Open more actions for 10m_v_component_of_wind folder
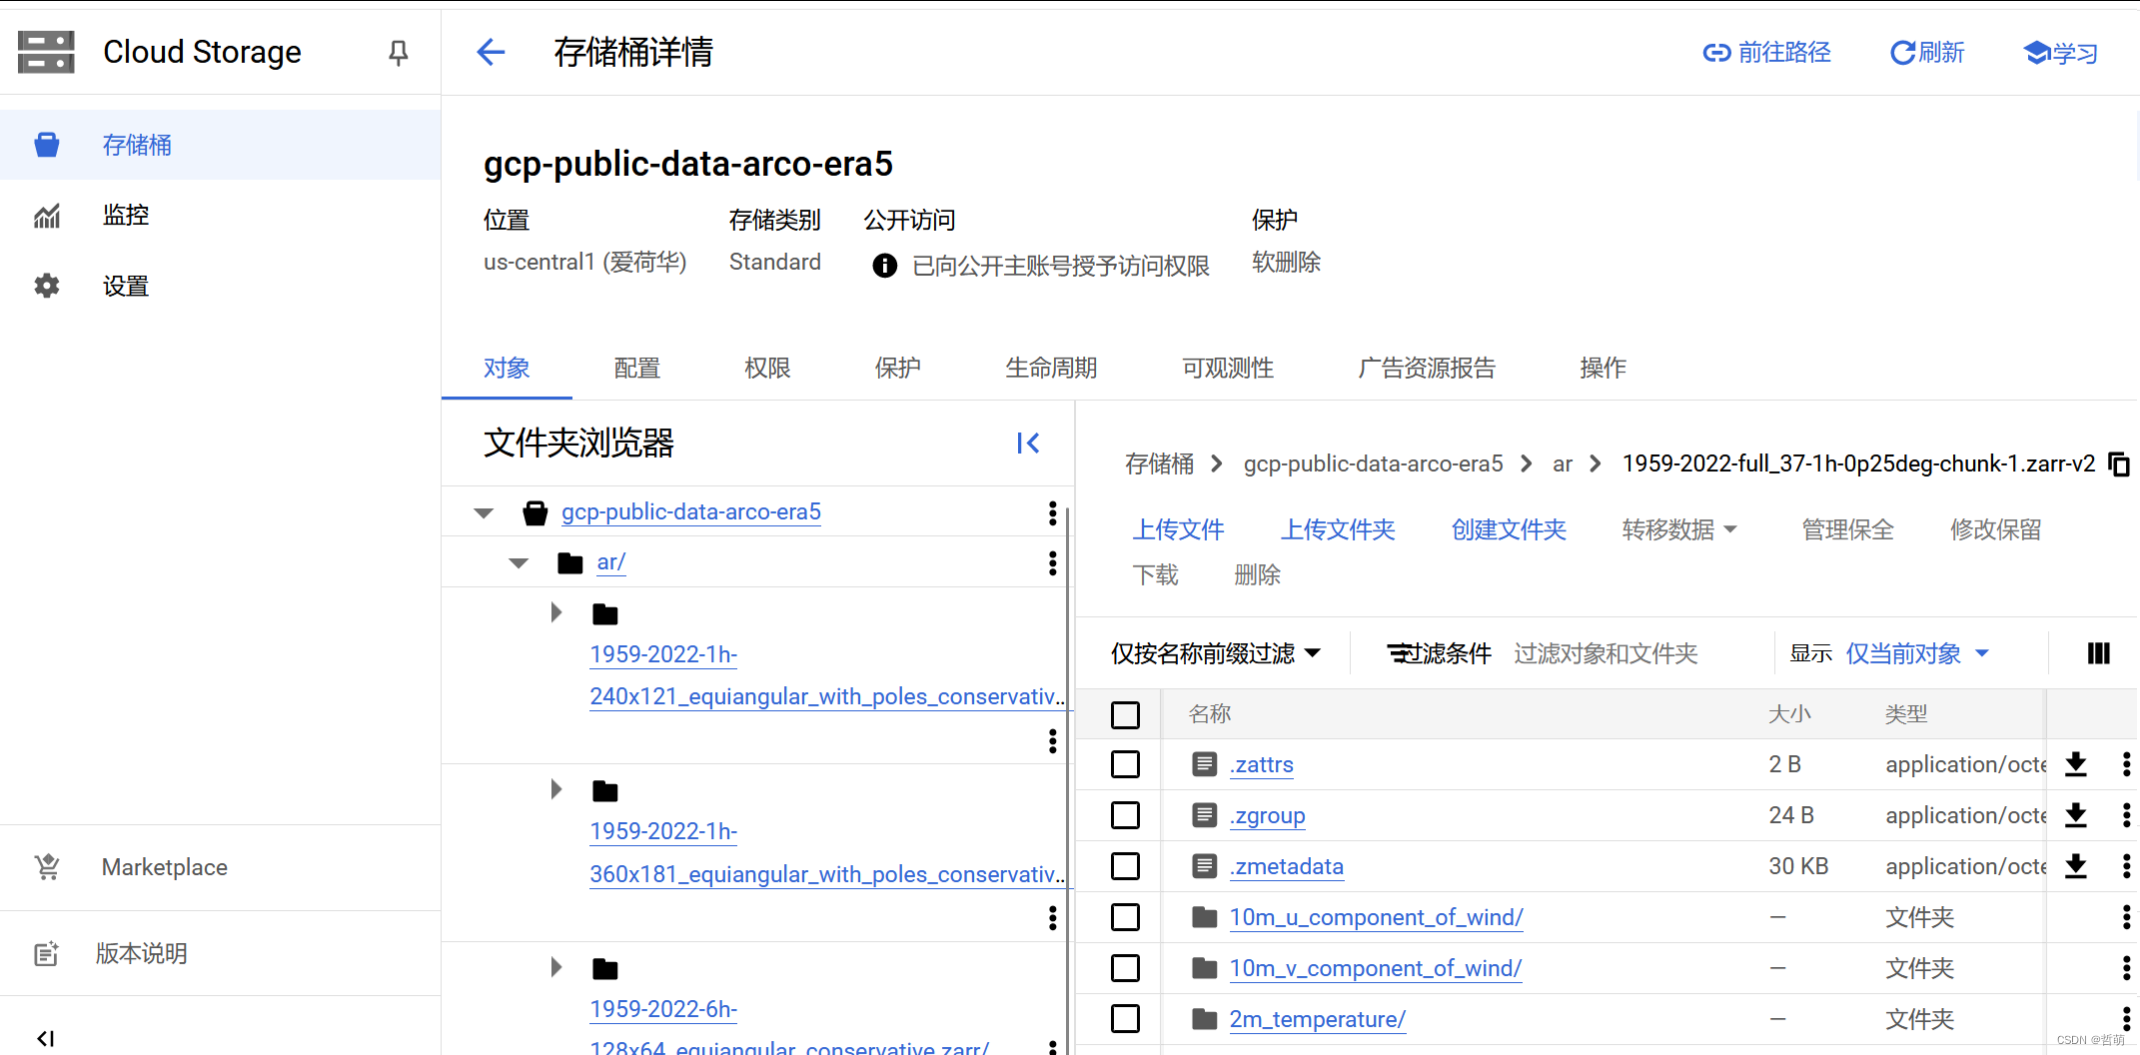 [x=2126, y=969]
